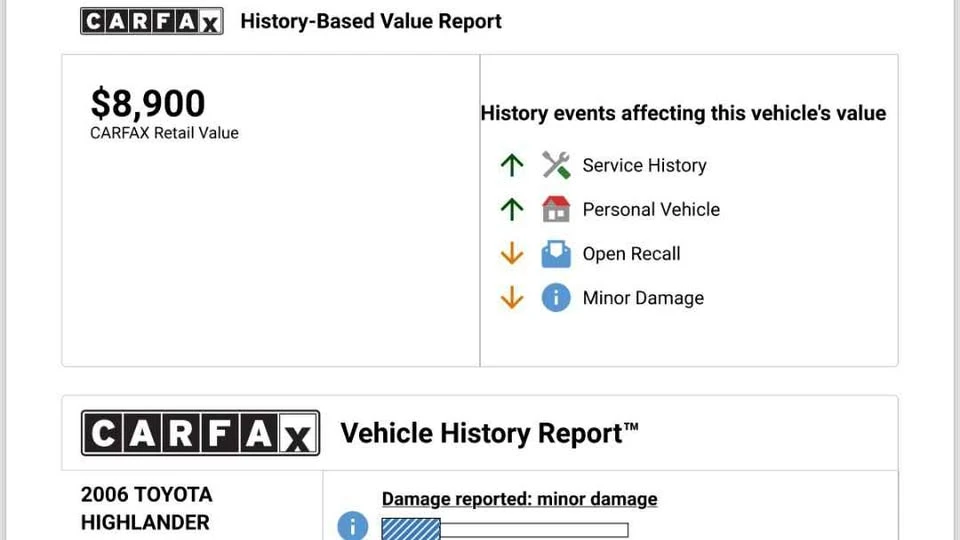Image resolution: width=960 pixels, height=540 pixels.
Task: Click the 2006 Toyota Highlander title
Action: pyautogui.click(x=146, y=508)
